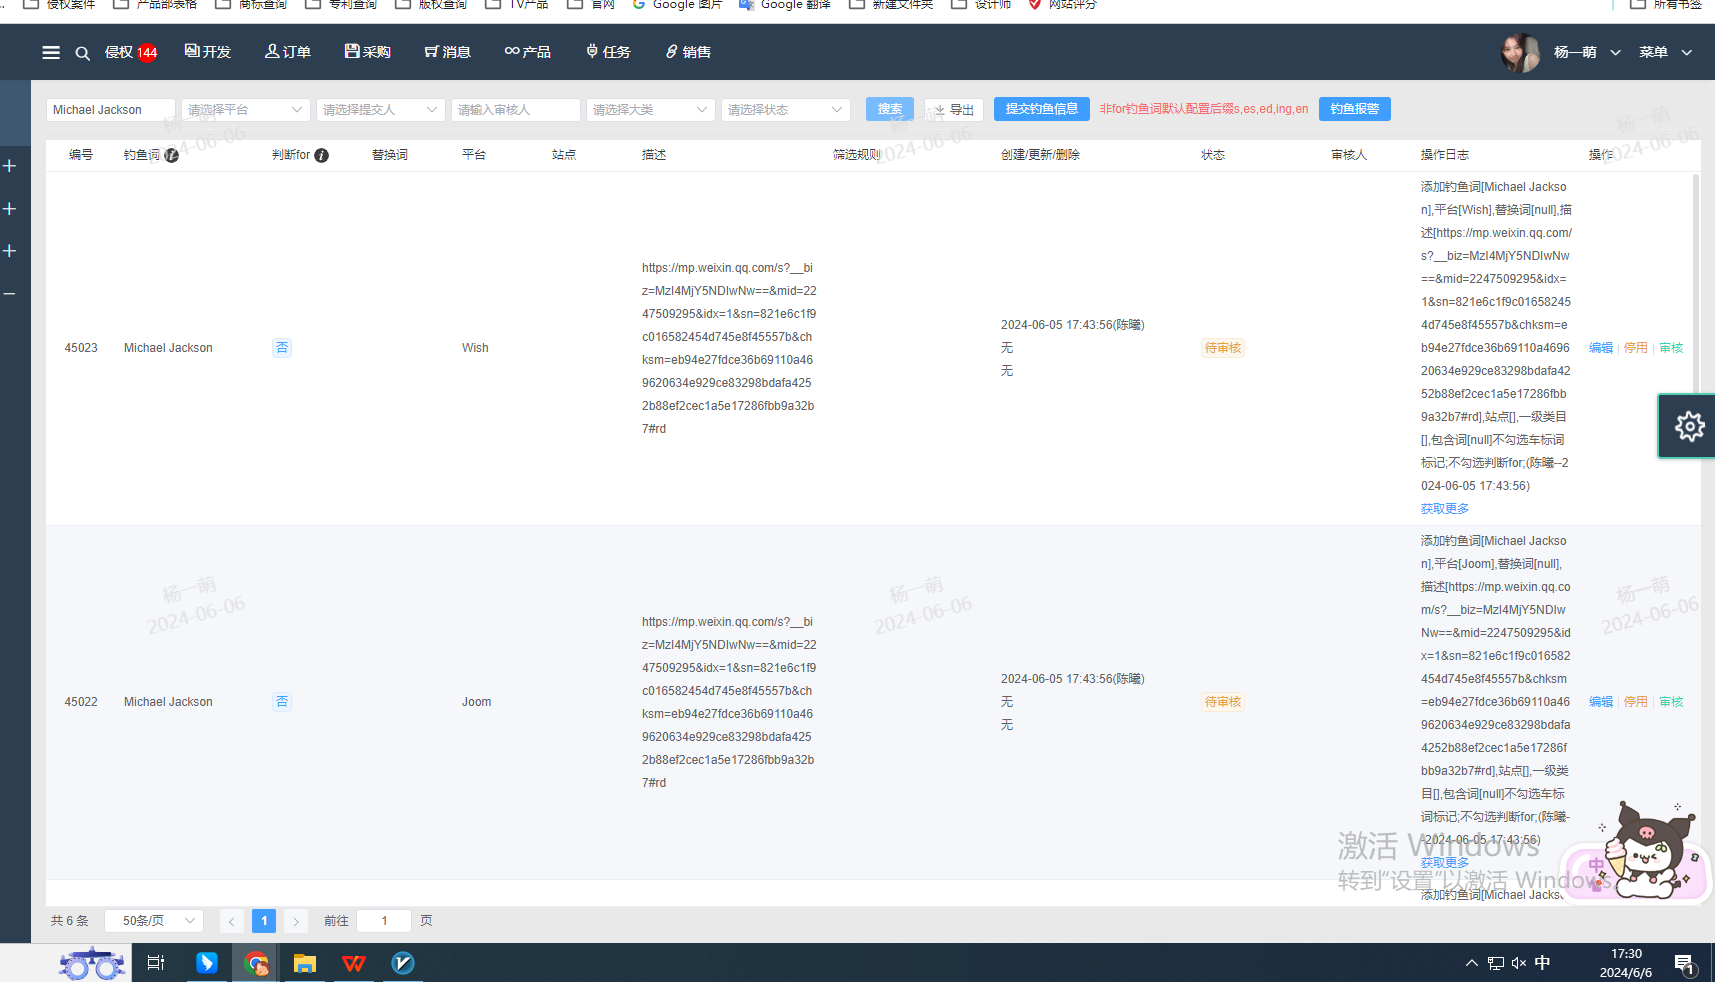Click 获取更多 in the Joom row log
The width and height of the screenshot is (1715, 982).
(x=1445, y=863)
